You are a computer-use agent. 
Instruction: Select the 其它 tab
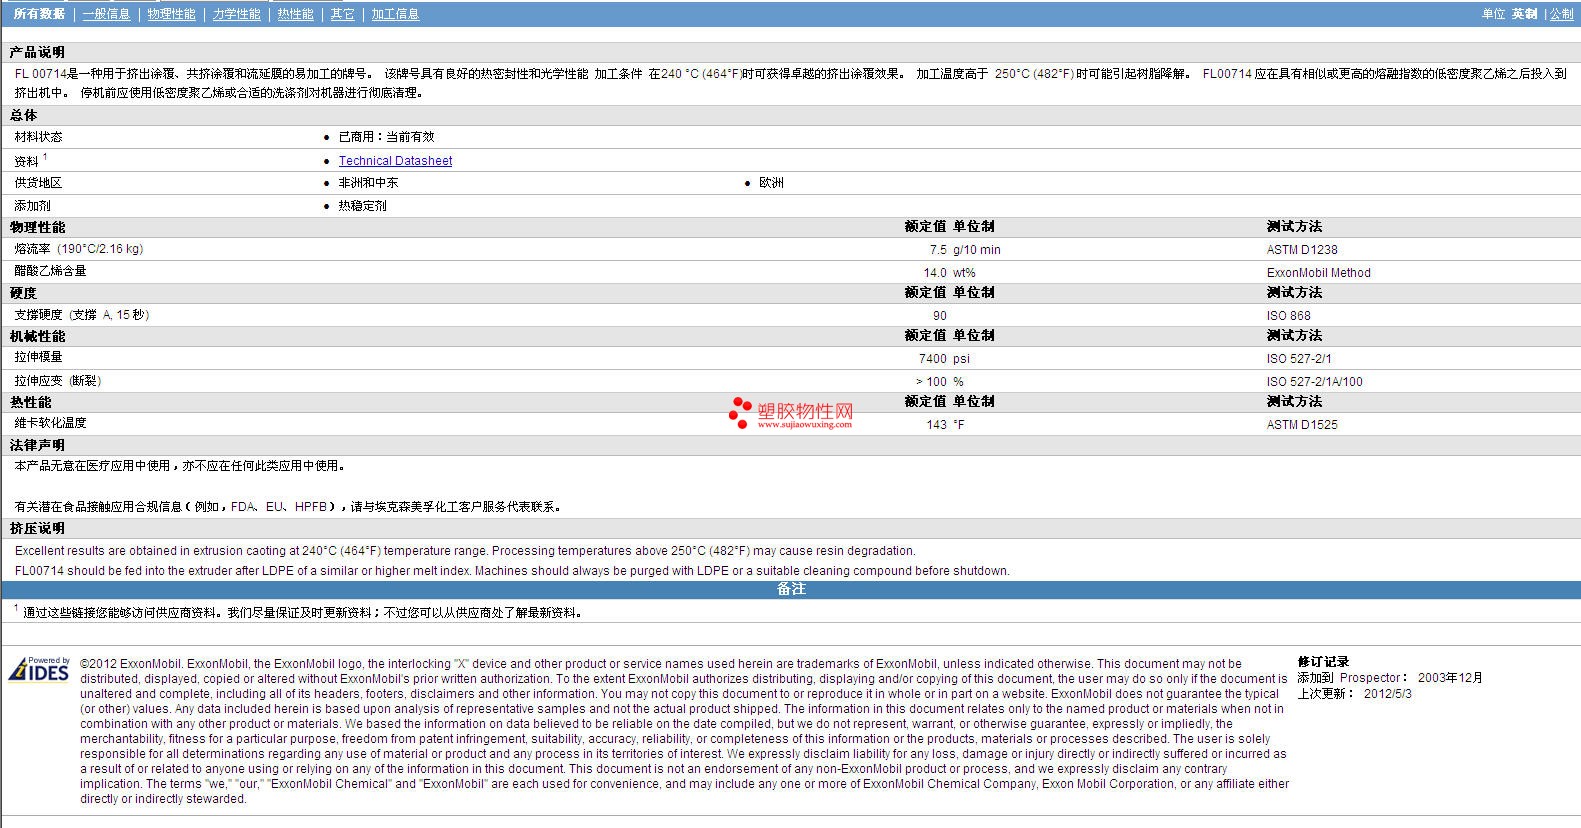click(x=342, y=14)
